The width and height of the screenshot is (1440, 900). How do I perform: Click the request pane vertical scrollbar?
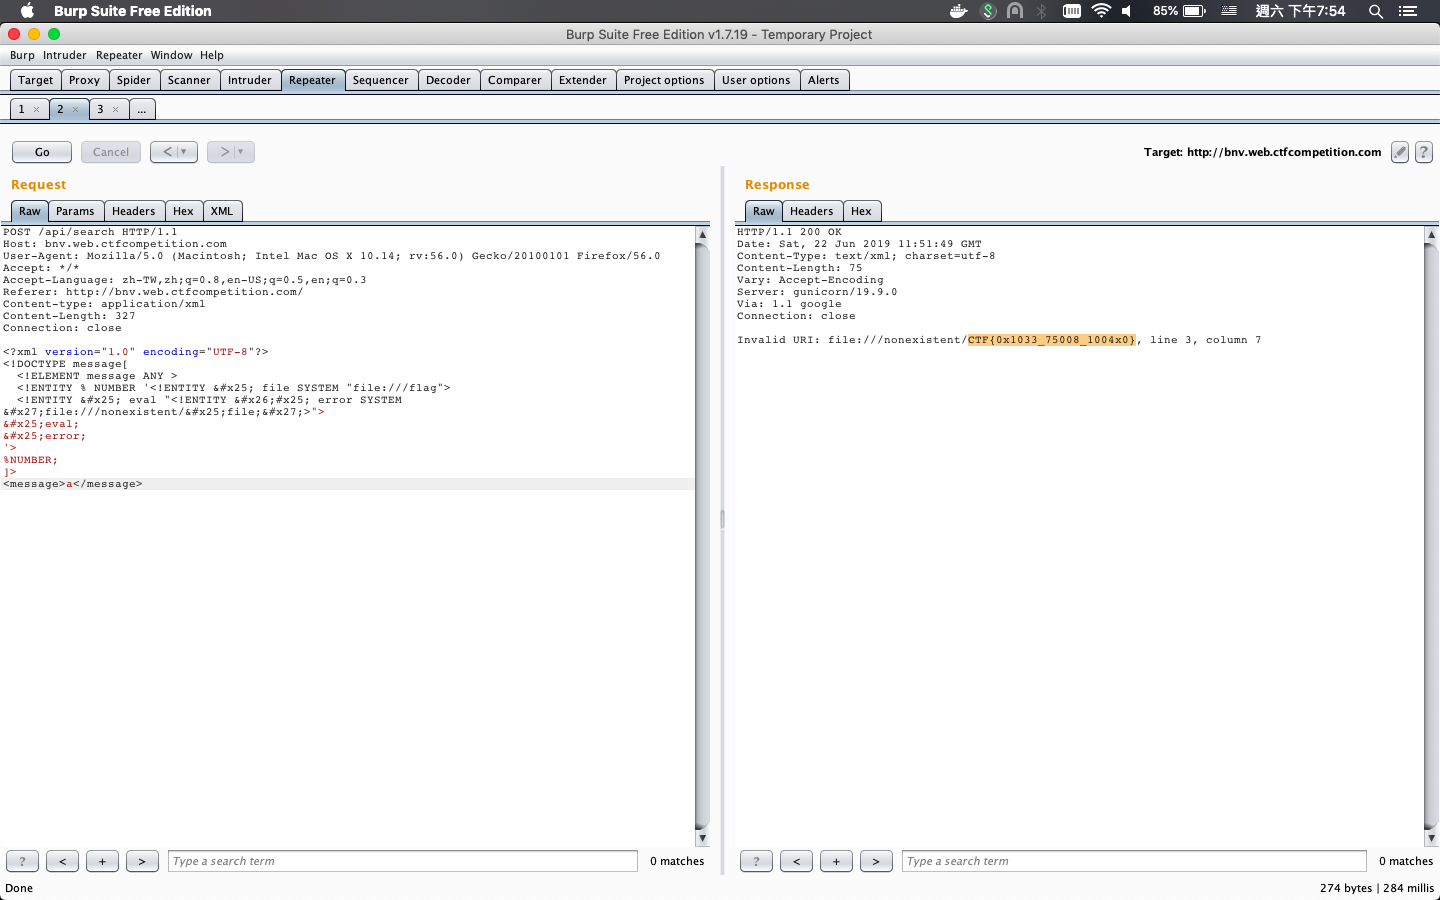click(x=702, y=536)
